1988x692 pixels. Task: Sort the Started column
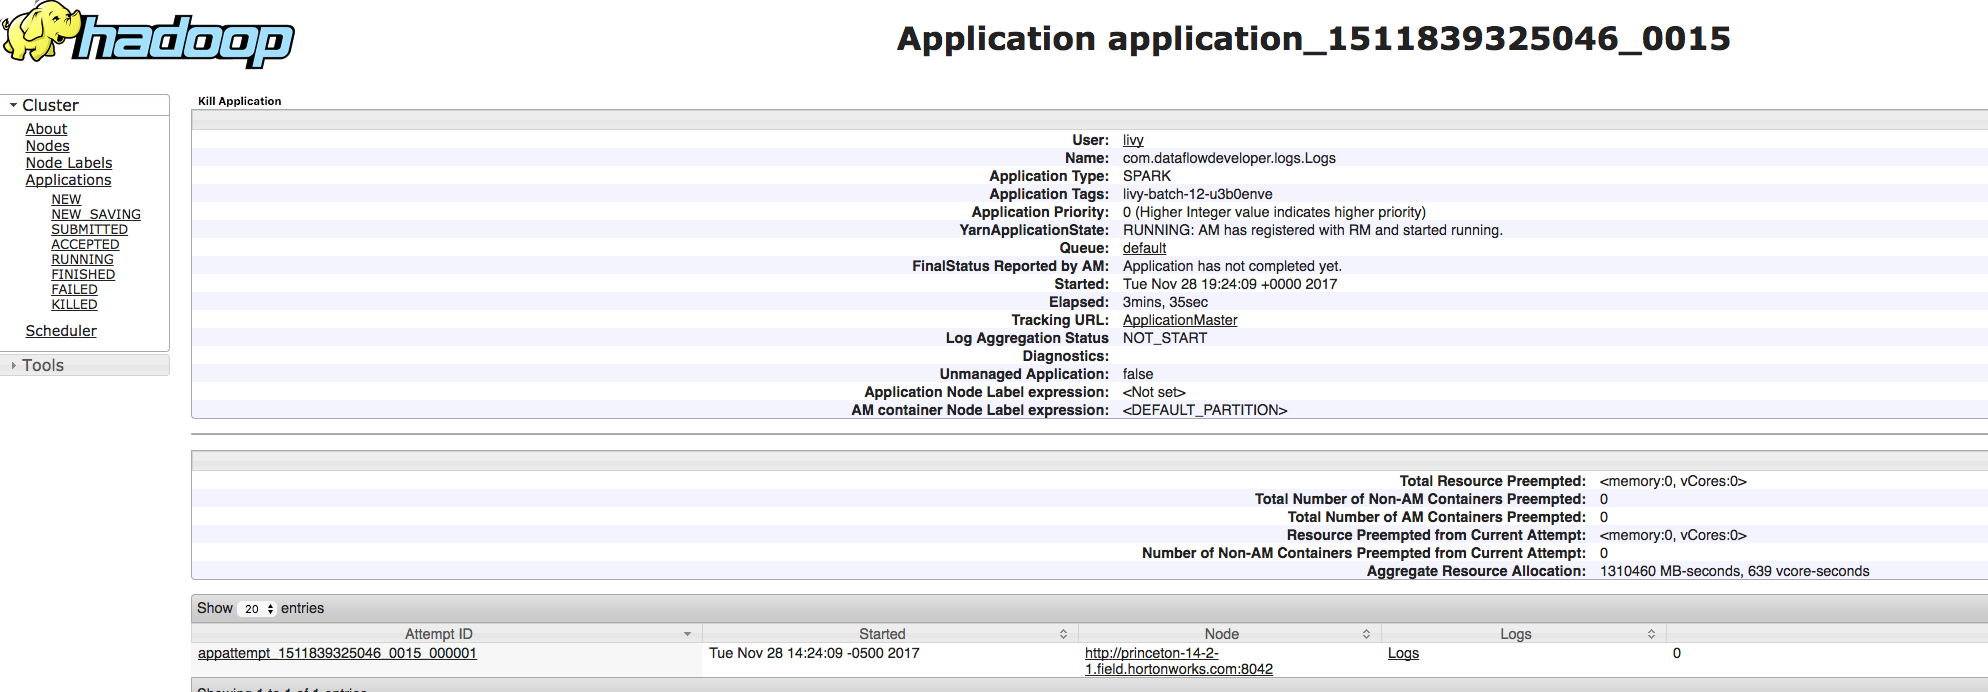[1063, 634]
